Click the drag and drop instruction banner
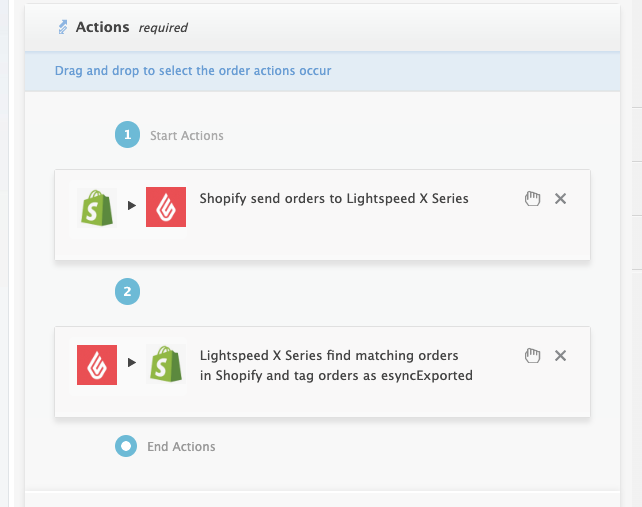This screenshot has width=642, height=507. (x=193, y=71)
